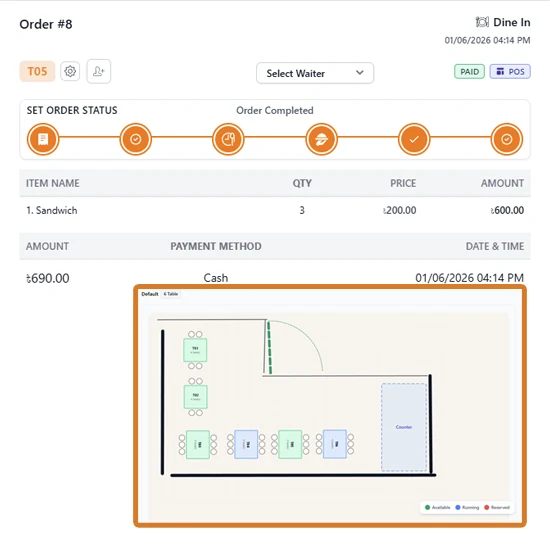Click the add customer person icon
550x550 pixels.
99,71
